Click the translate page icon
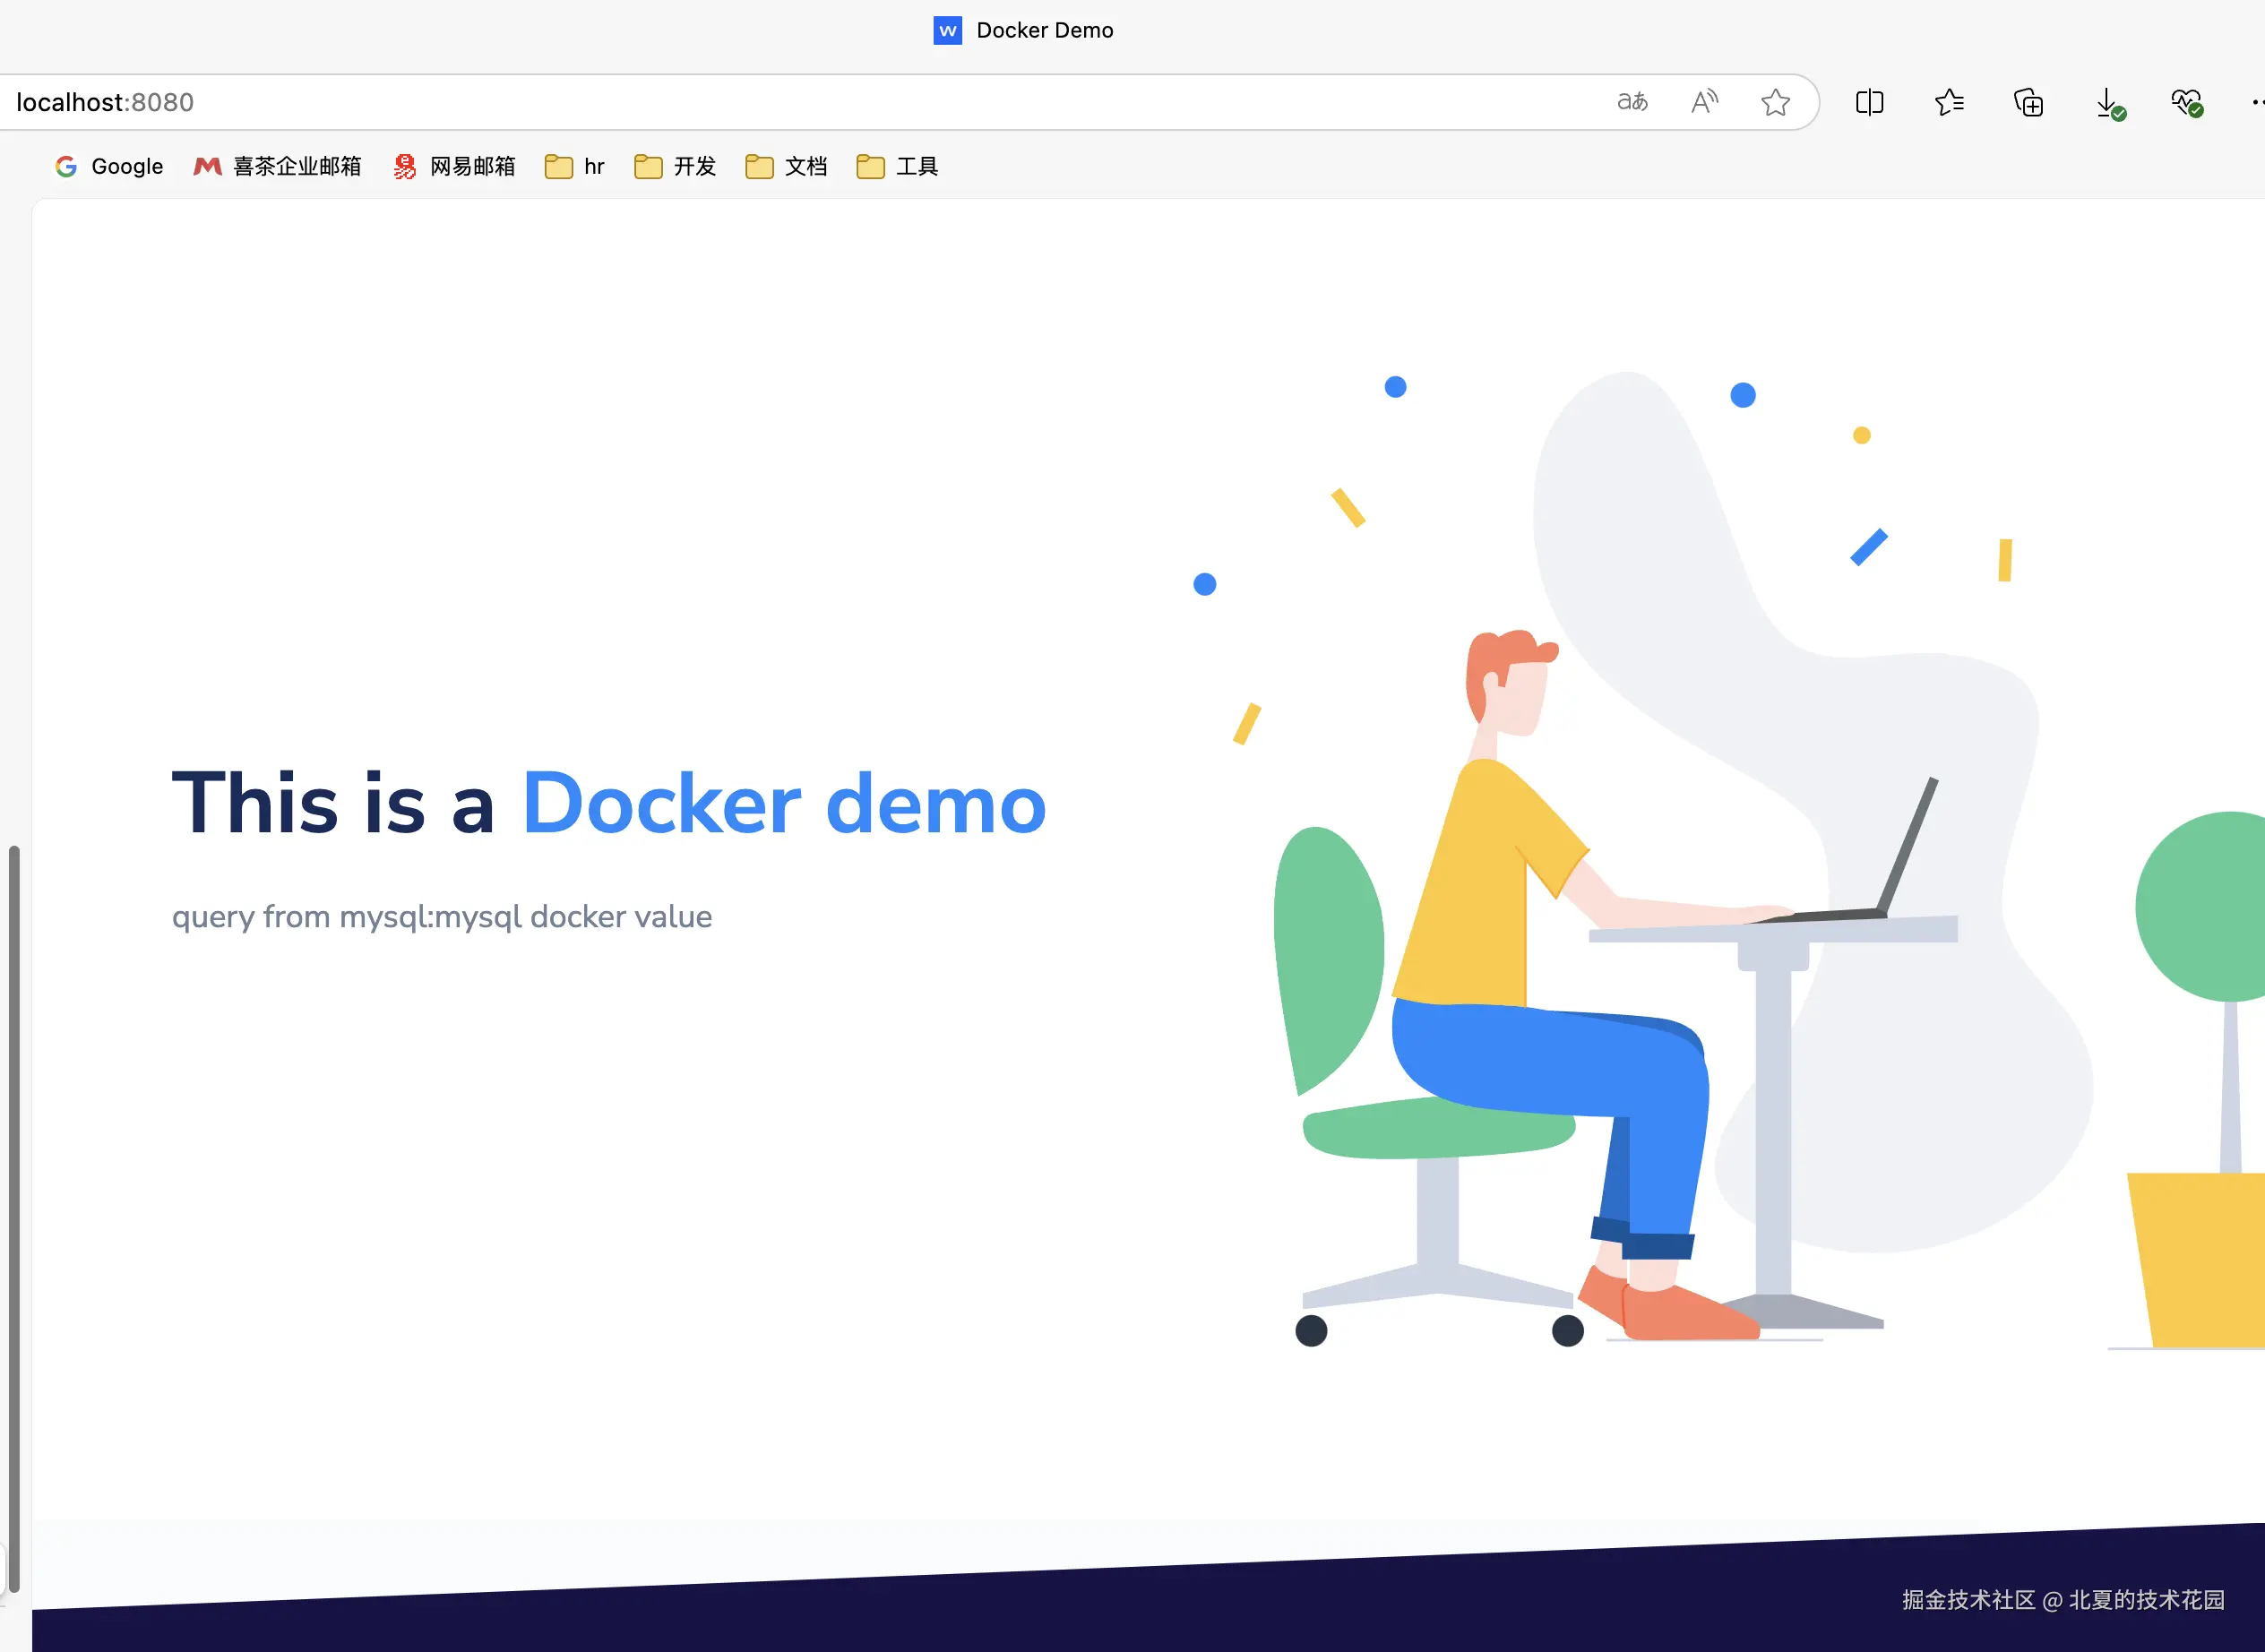The image size is (2265, 1652). pos(1632,102)
